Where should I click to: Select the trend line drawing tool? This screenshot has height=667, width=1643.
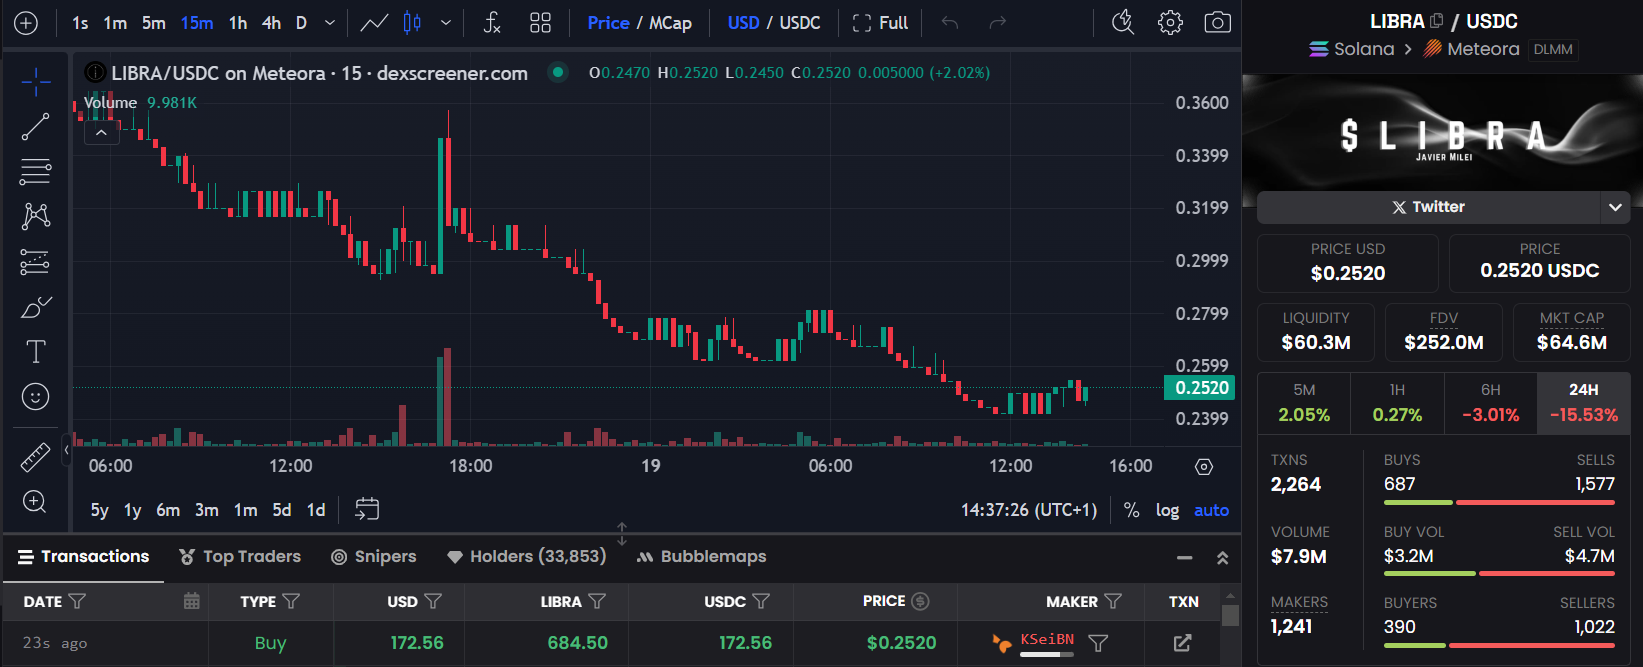point(35,127)
